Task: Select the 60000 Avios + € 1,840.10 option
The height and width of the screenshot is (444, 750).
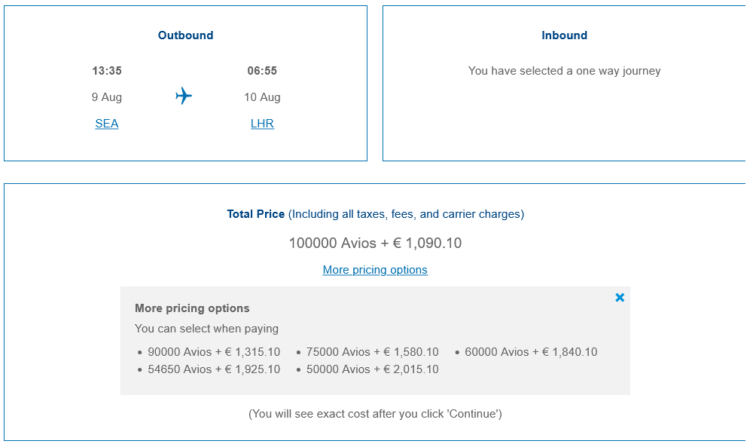Action: click(531, 352)
